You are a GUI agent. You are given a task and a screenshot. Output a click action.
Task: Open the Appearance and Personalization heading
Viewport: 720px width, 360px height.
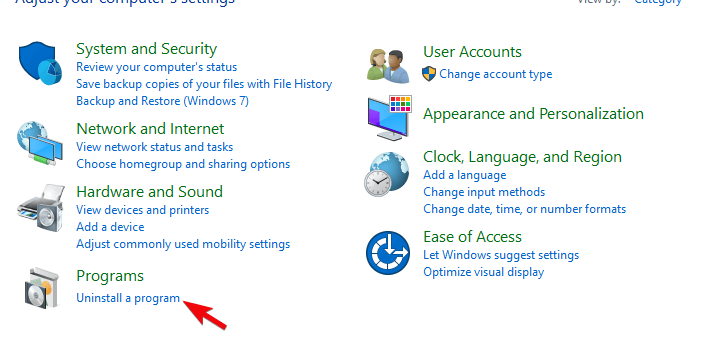click(x=534, y=114)
